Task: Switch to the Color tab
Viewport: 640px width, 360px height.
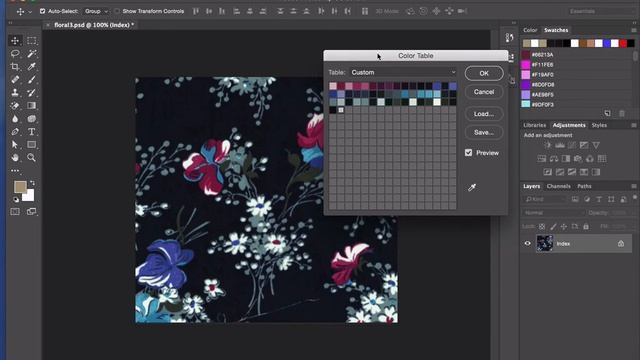Action: [x=530, y=30]
